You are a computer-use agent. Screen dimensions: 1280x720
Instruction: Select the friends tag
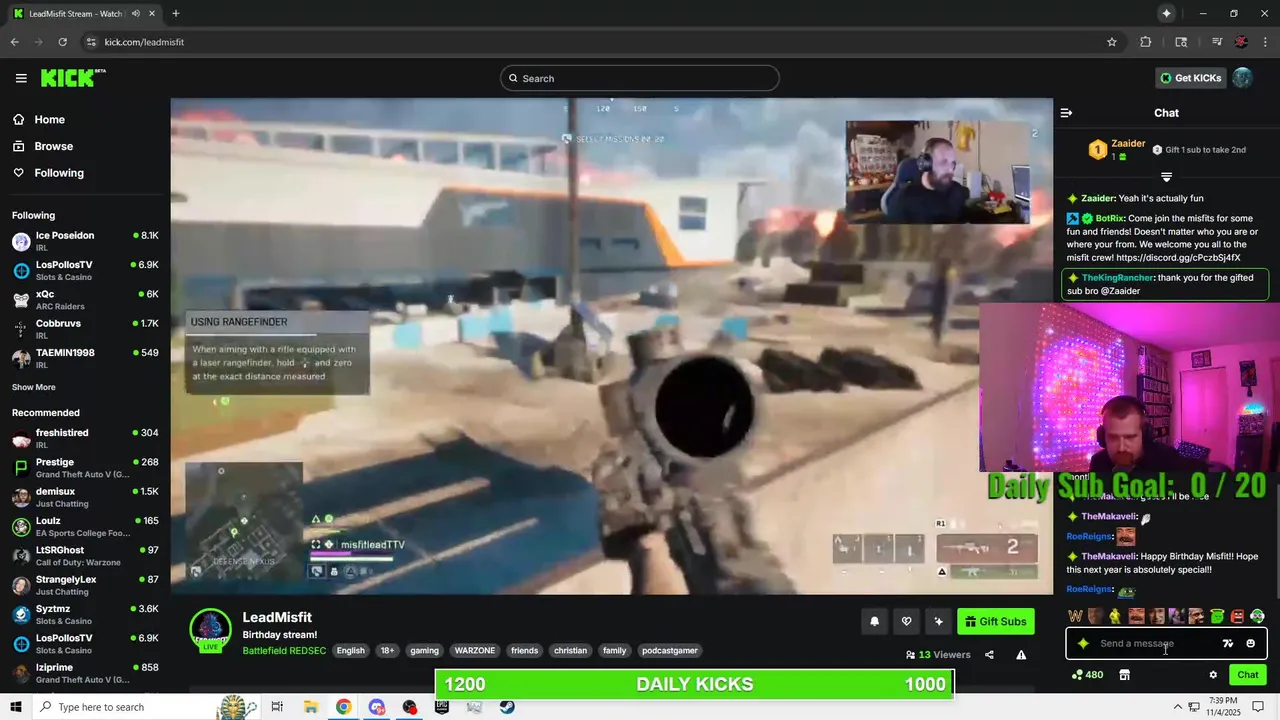(x=524, y=651)
